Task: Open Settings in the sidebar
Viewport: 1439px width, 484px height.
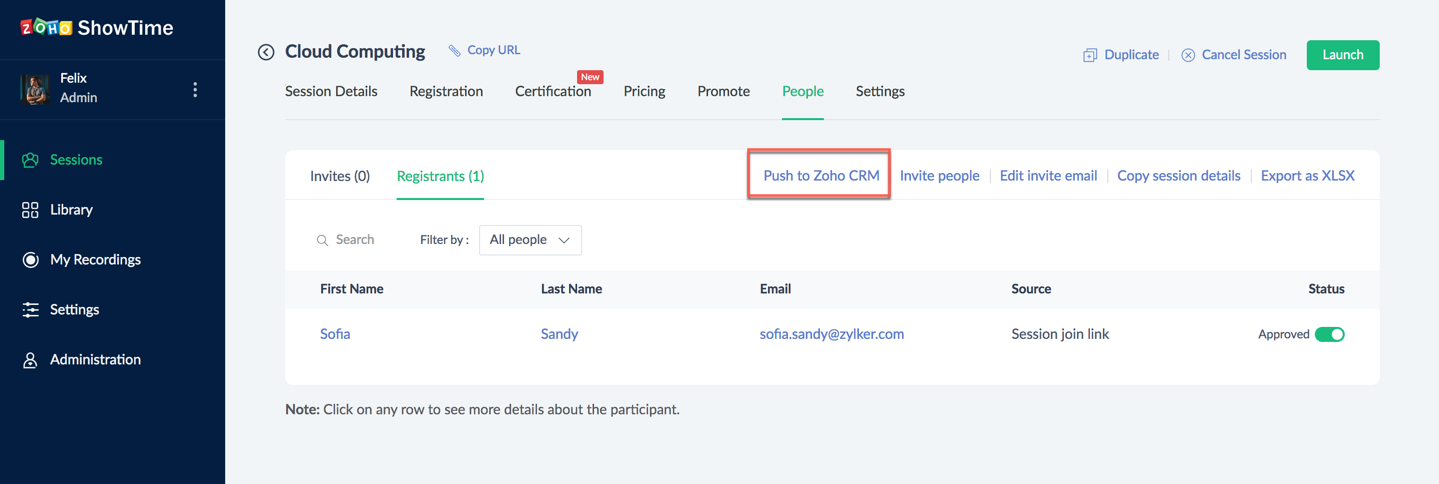Action: click(x=74, y=310)
